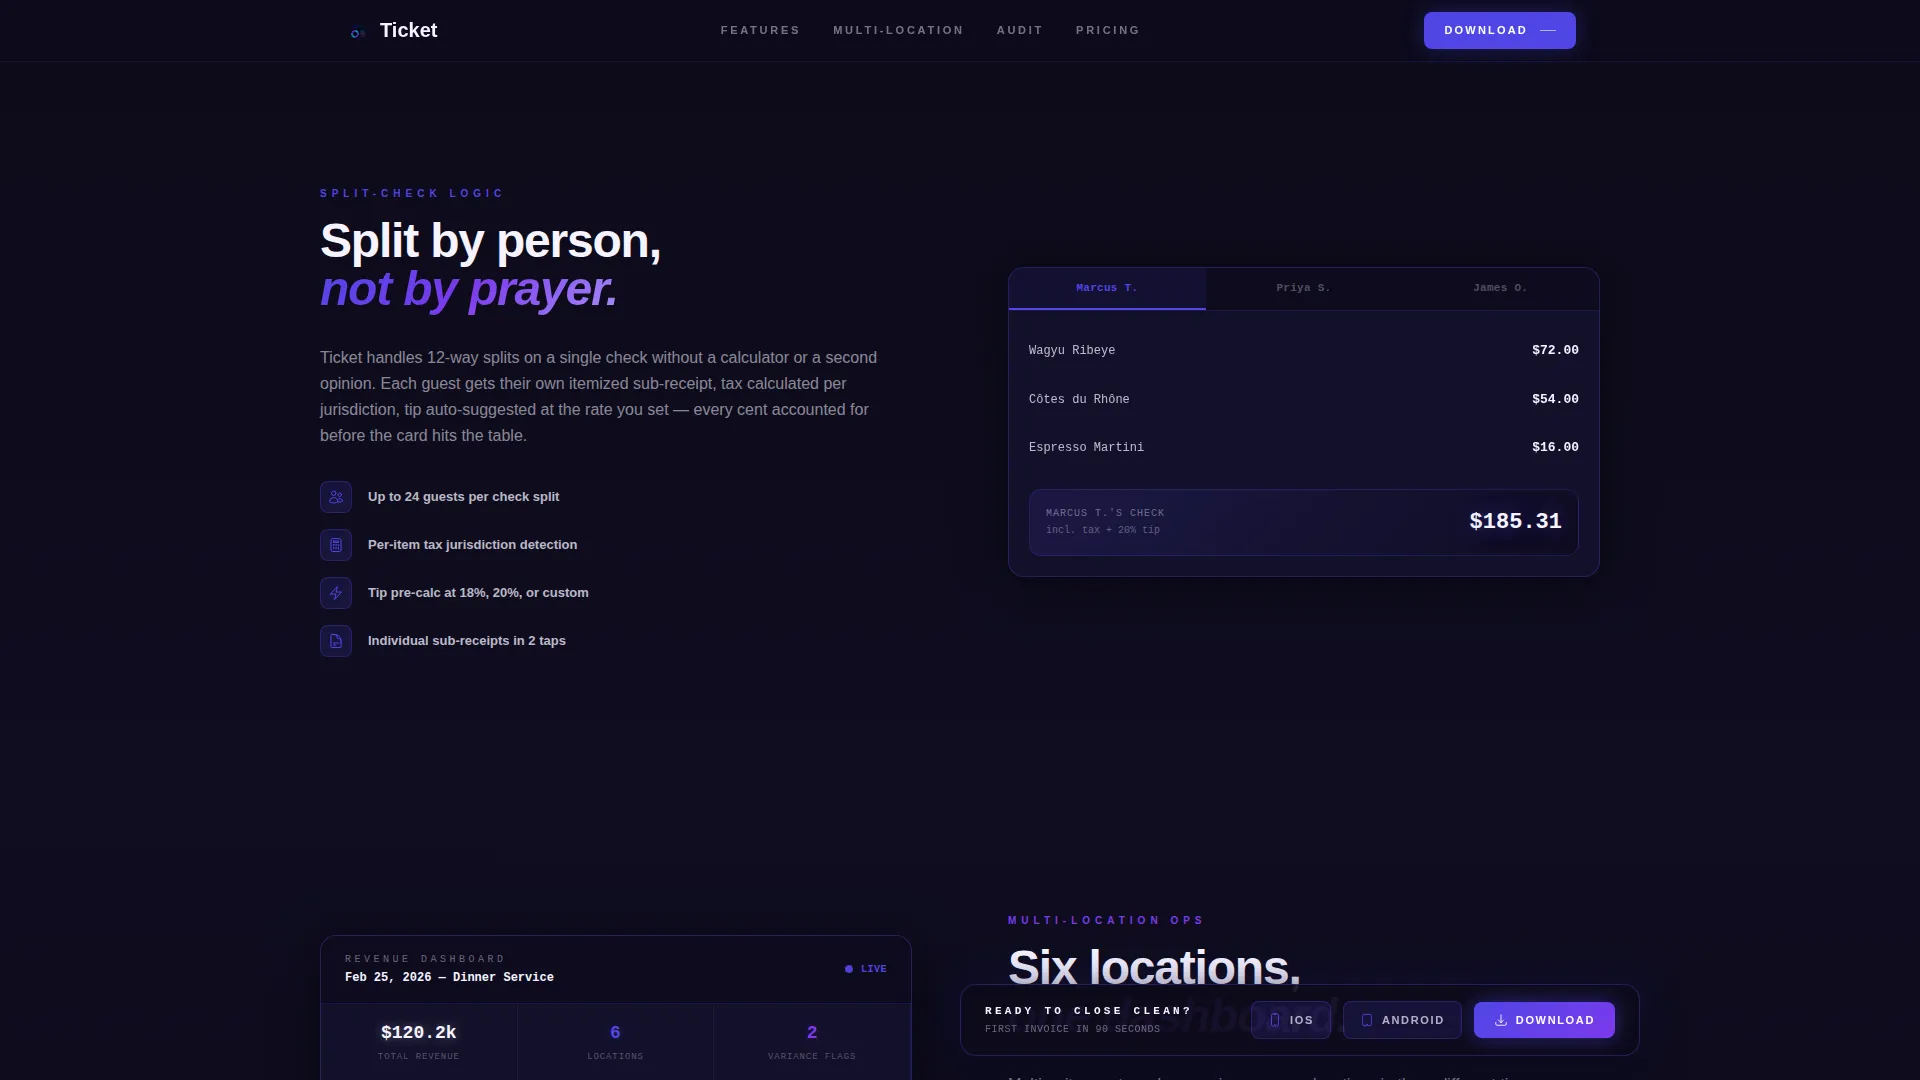Click the calculator icon for tax jurisdiction detection
Screen dimensions: 1920x1080
pos(336,545)
